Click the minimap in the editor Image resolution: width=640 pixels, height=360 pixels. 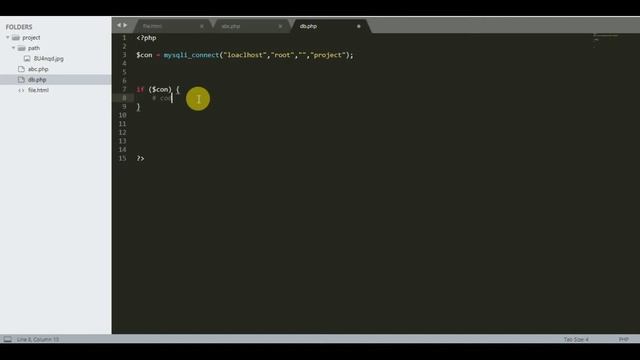(x=605, y=41)
